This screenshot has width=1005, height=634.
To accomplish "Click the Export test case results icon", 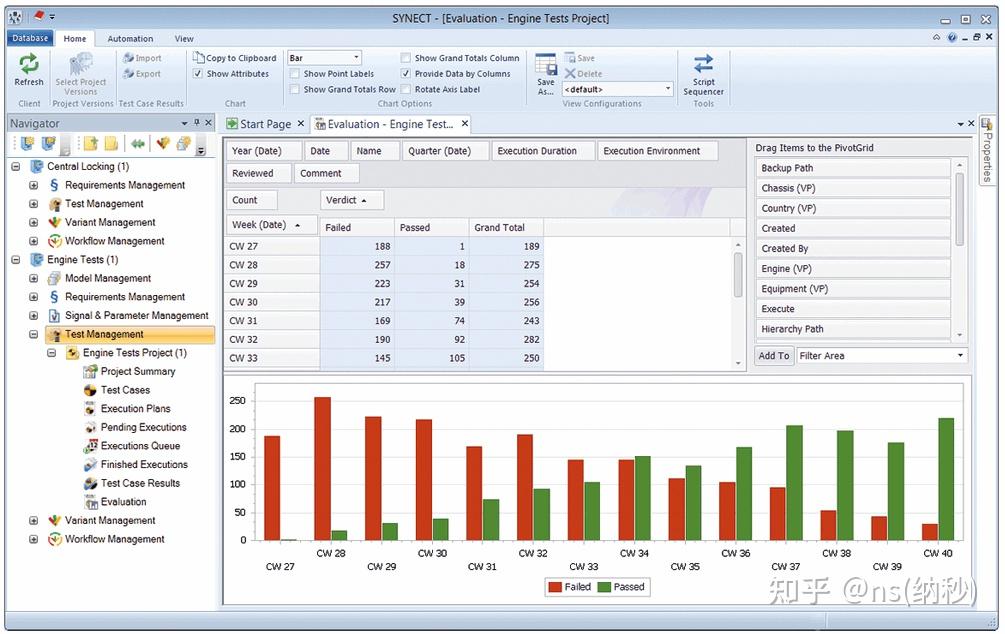I will (x=128, y=74).
